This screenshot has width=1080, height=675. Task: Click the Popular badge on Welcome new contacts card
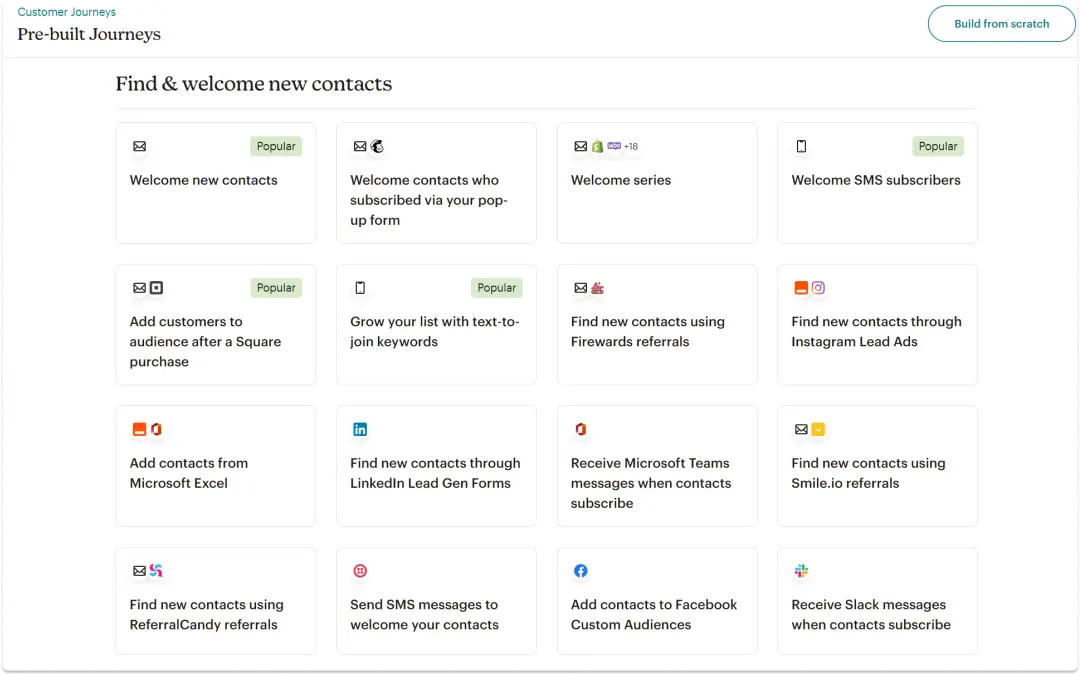[276, 146]
